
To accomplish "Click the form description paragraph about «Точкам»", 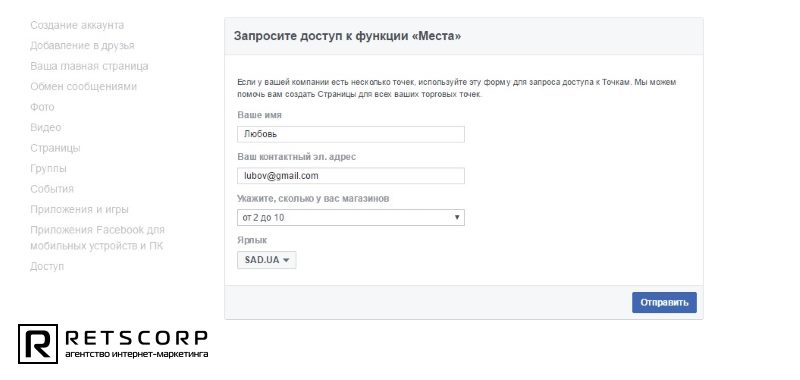I will (457, 88).
